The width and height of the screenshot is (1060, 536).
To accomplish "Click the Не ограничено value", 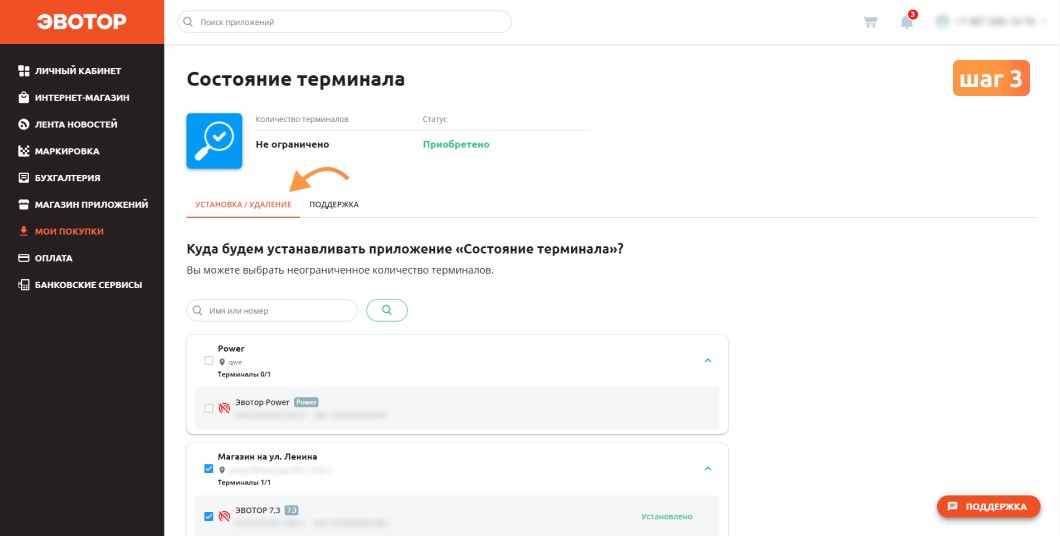I will point(292,144).
